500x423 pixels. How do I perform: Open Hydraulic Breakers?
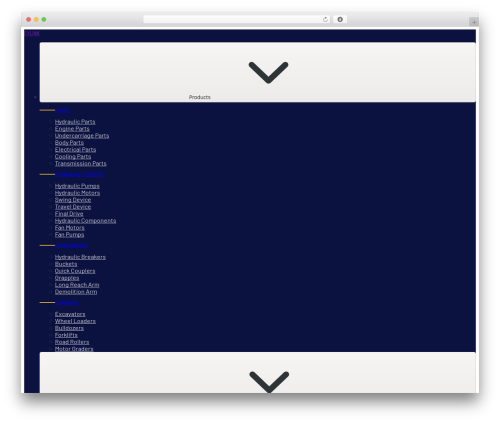pyautogui.click(x=80, y=257)
